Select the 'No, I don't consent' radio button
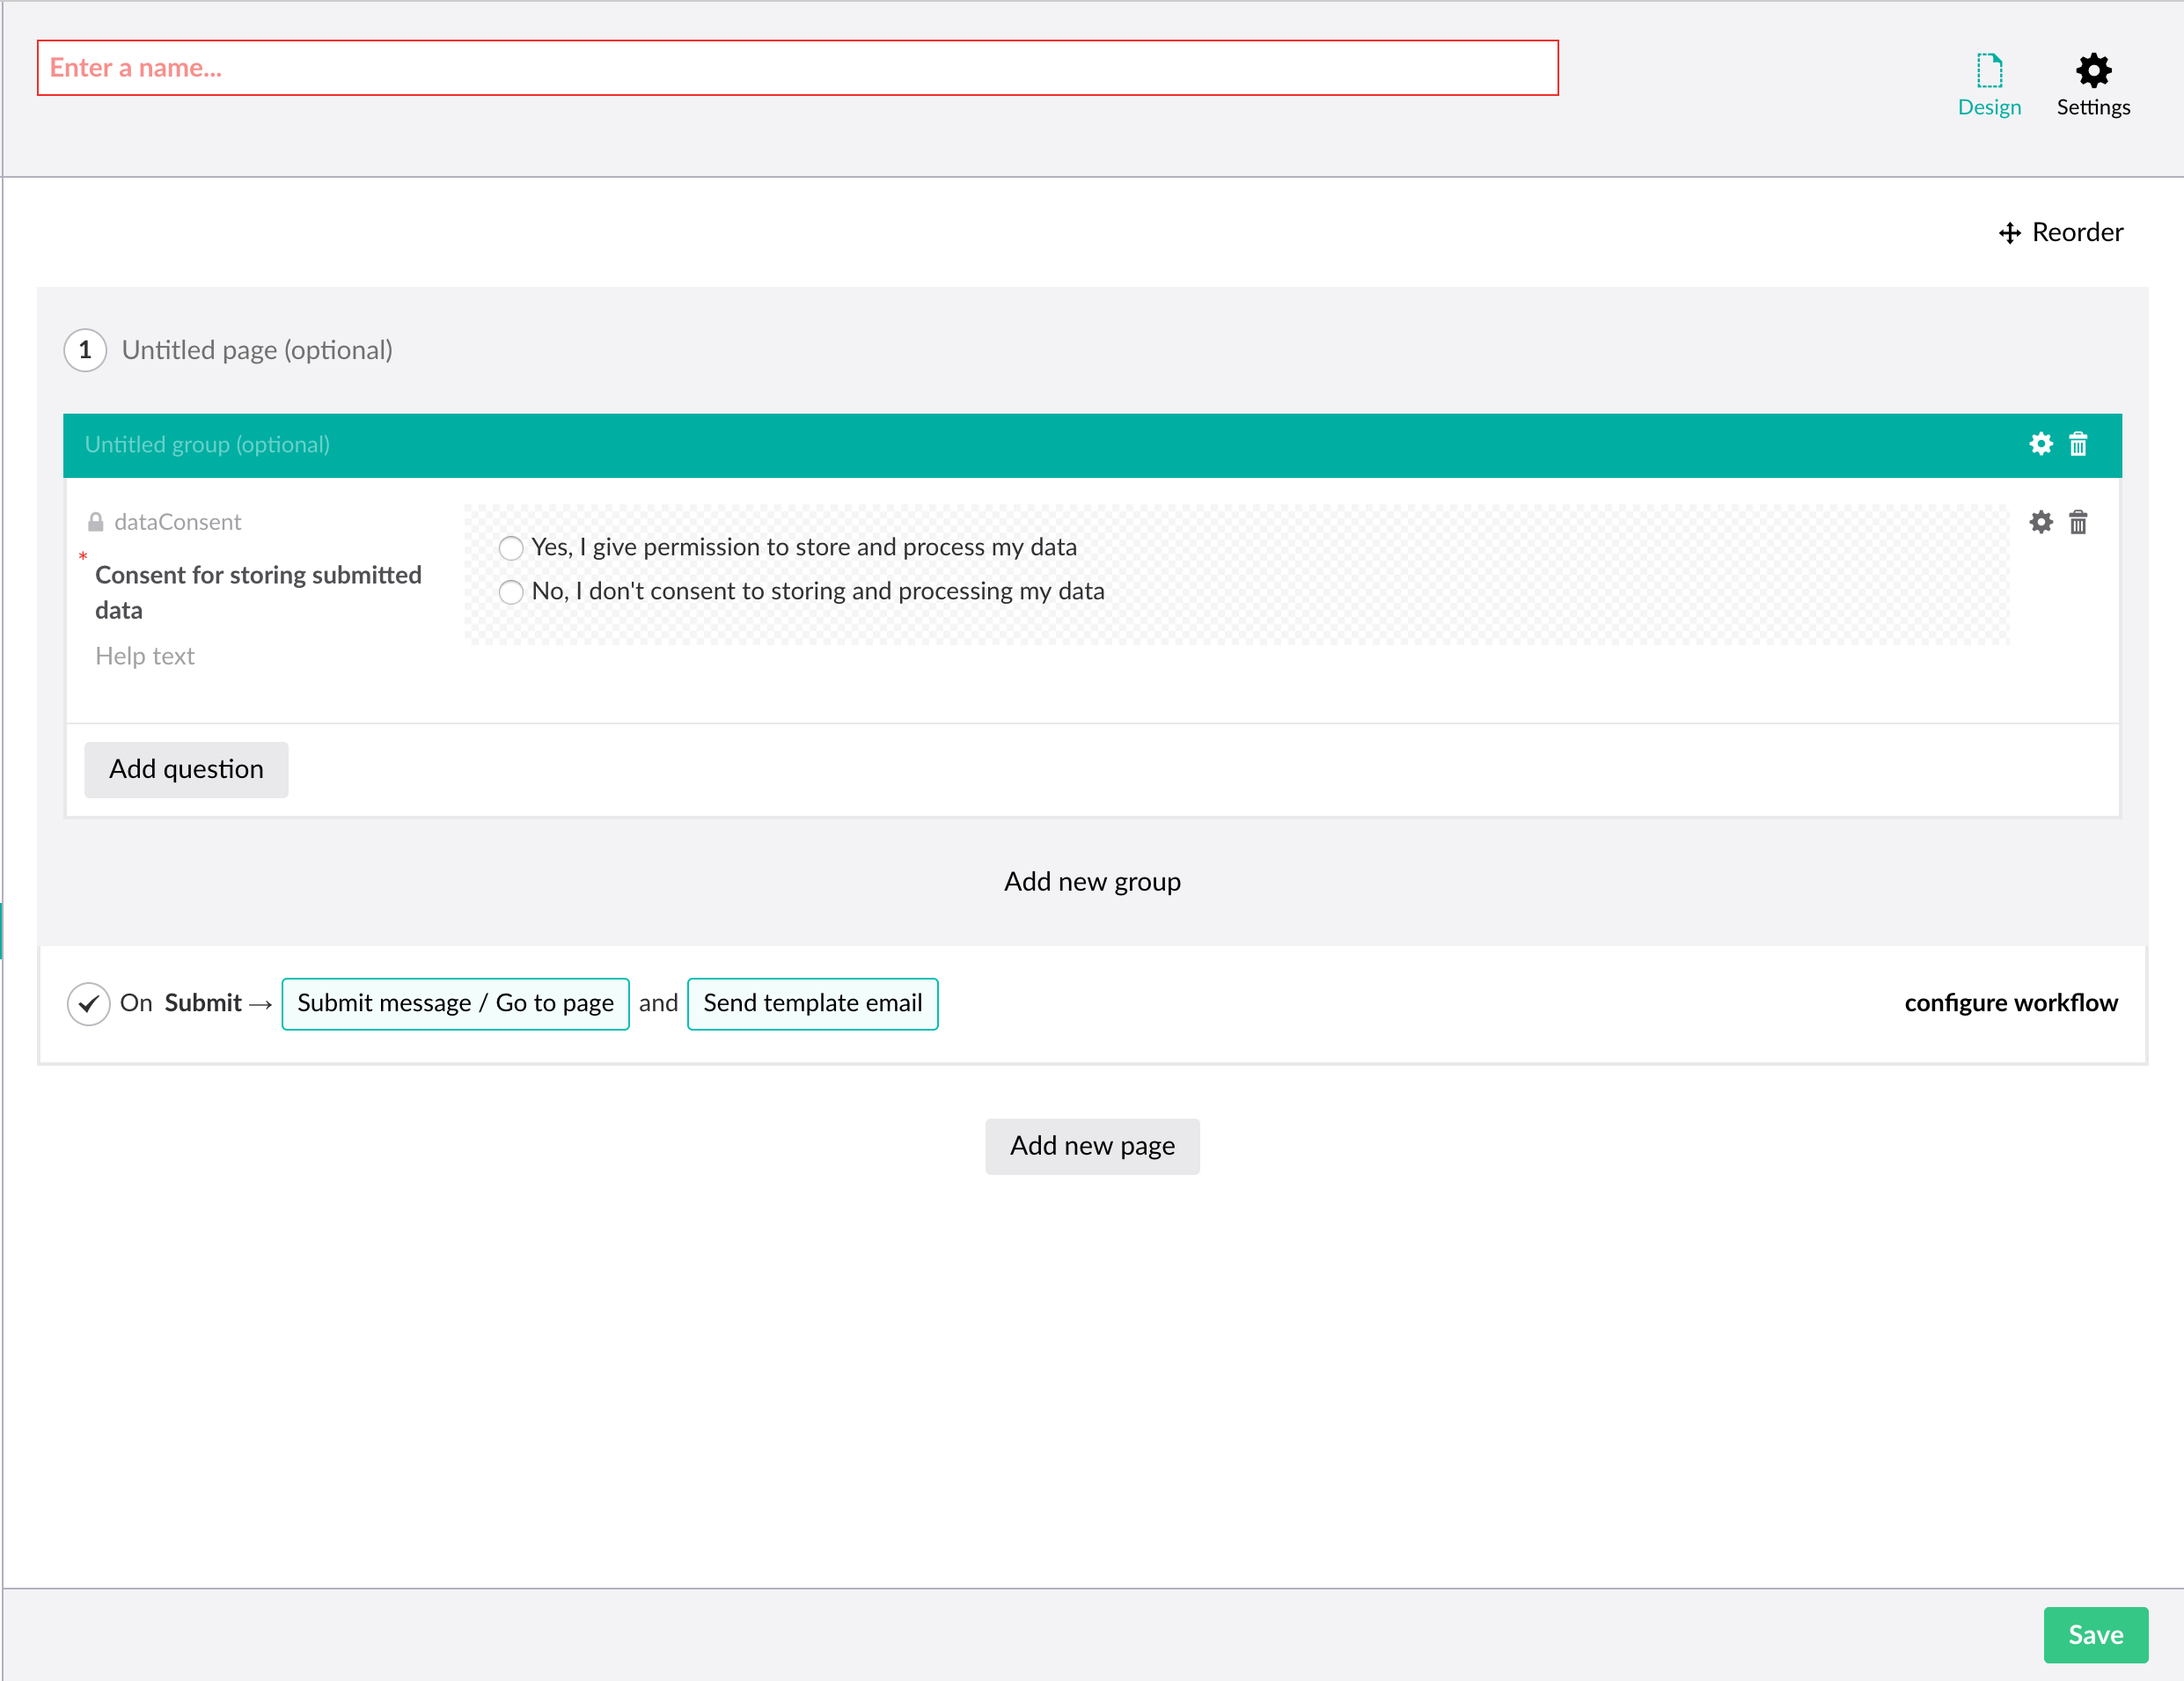2184x1681 pixels. pos(511,592)
